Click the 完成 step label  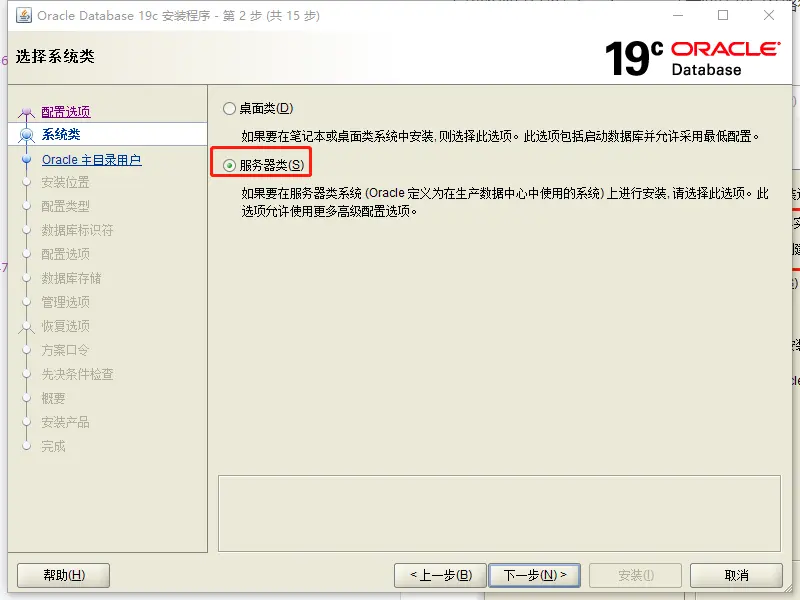53,446
